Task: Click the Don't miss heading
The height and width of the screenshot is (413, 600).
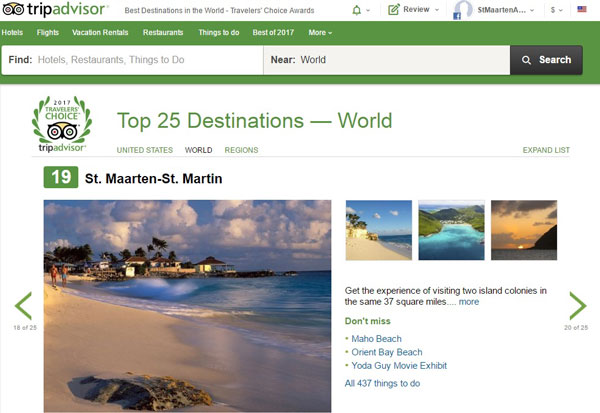Action: (368, 321)
